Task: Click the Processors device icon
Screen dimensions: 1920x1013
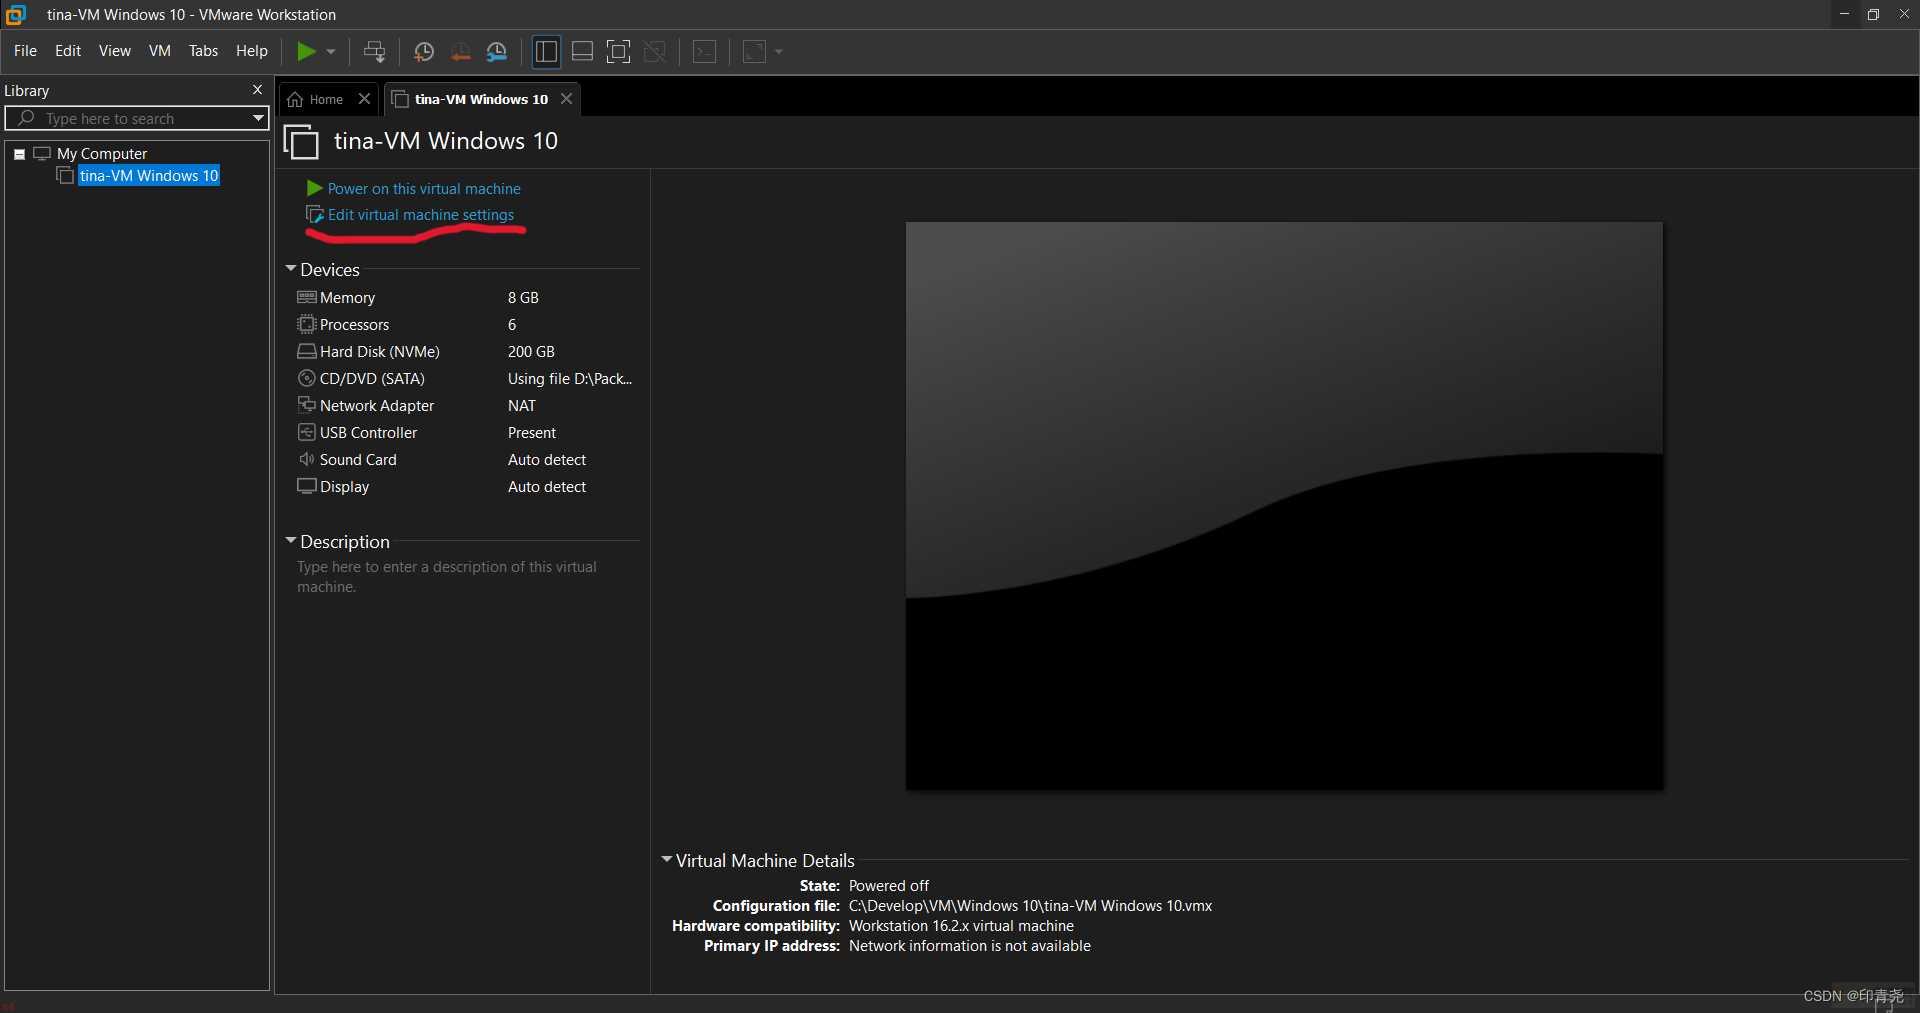Action: click(307, 324)
